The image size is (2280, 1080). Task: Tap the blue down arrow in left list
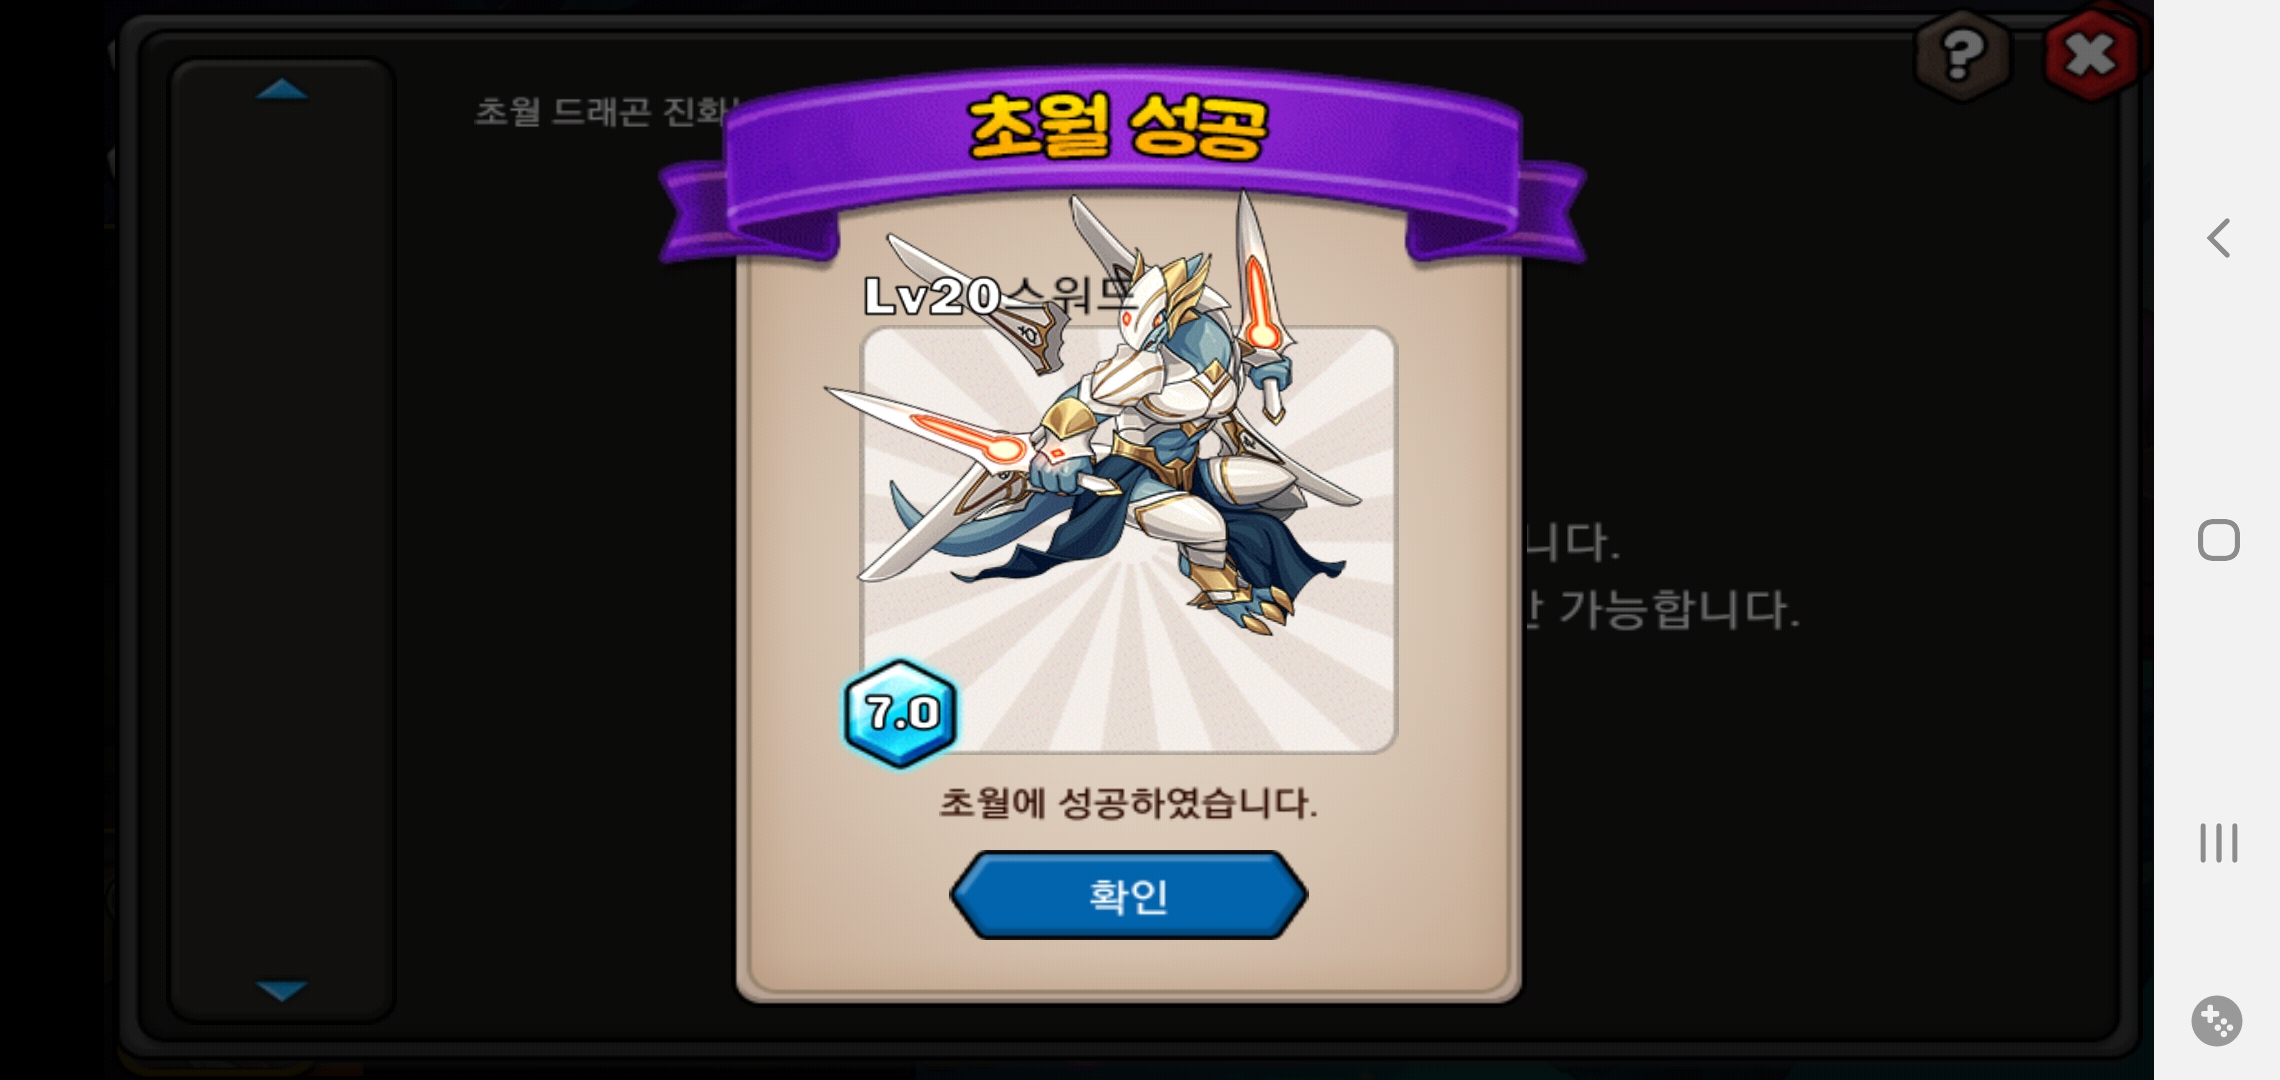[x=282, y=990]
